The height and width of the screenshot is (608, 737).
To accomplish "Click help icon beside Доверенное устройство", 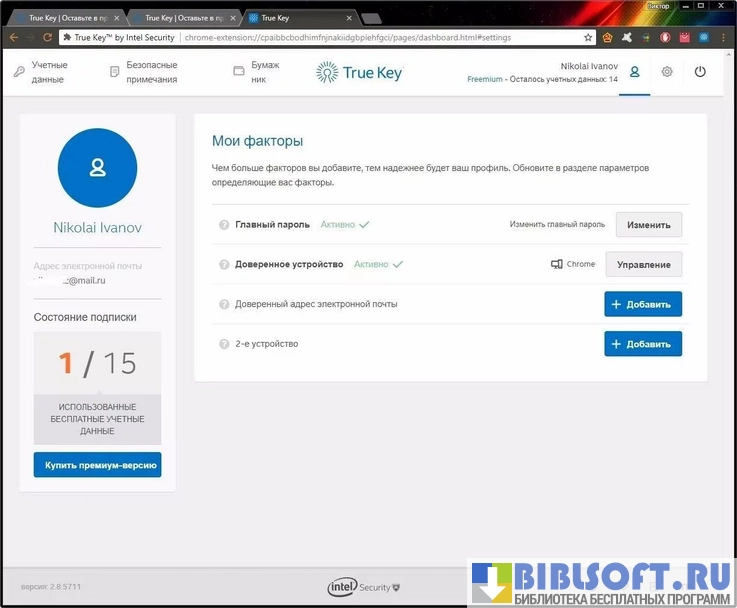I will click(224, 264).
